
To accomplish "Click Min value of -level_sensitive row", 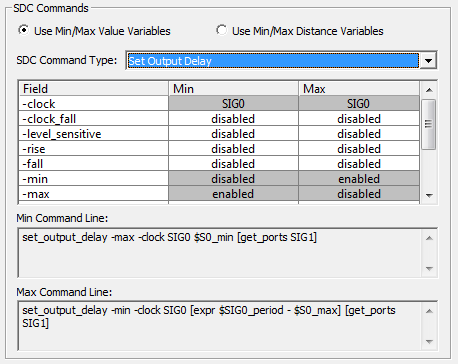I will [233, 134].
